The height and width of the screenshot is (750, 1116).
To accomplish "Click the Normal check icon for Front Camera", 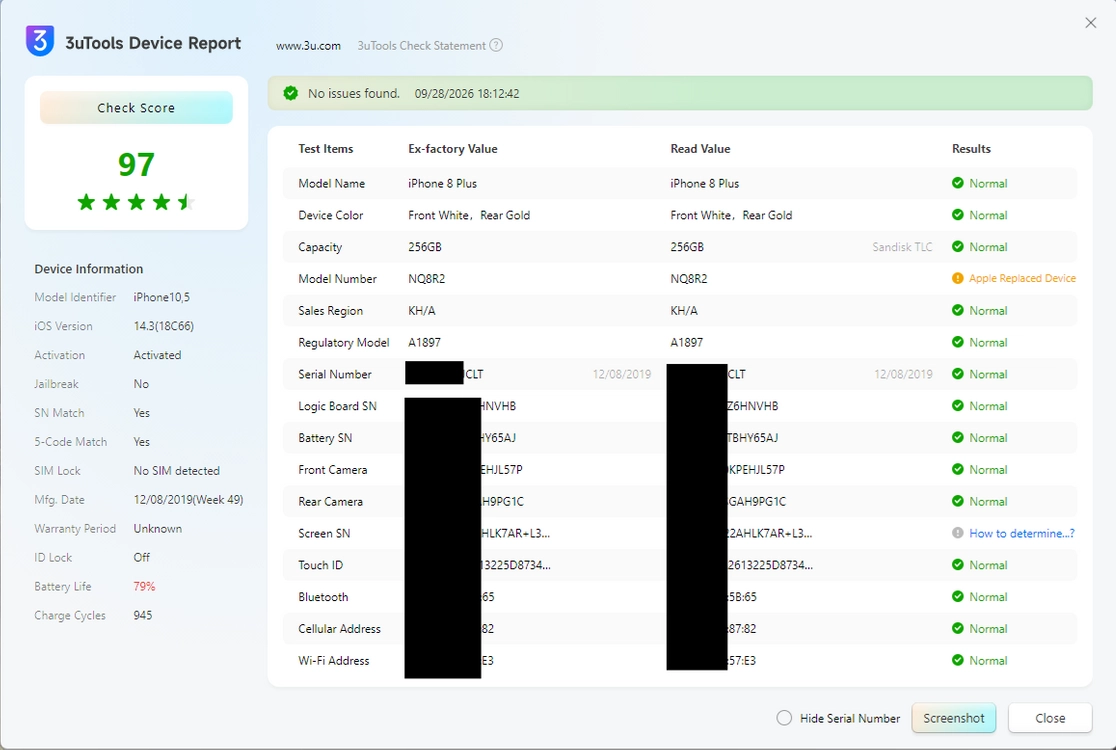I will [957, 470].
